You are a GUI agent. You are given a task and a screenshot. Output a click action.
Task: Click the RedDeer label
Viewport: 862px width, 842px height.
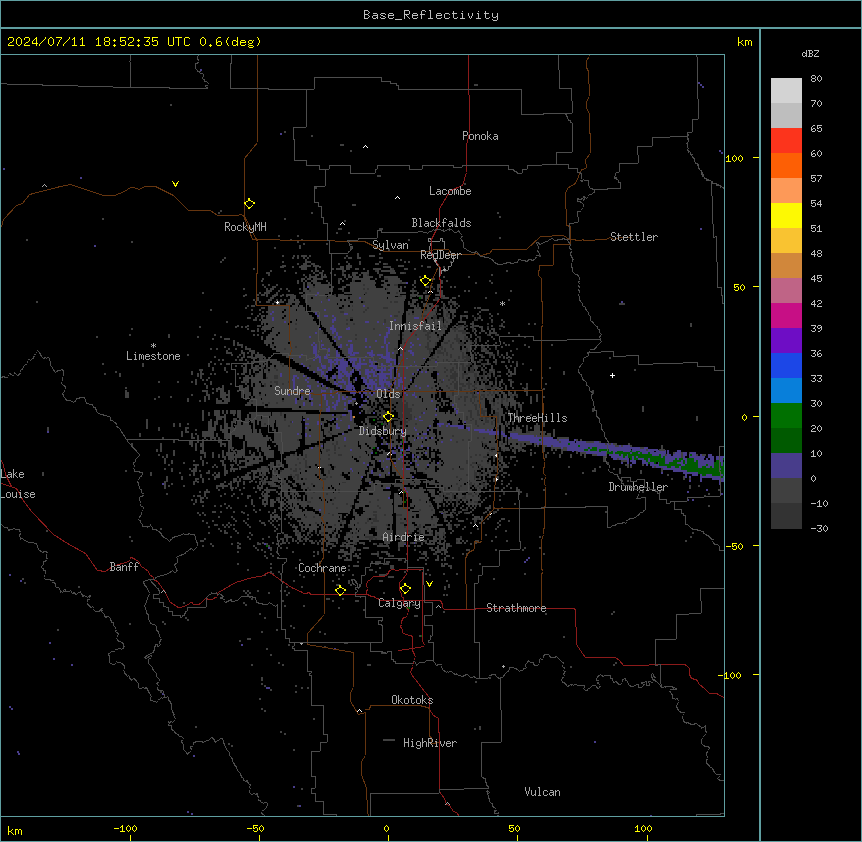pyautogui.click(x=440, y=255)
